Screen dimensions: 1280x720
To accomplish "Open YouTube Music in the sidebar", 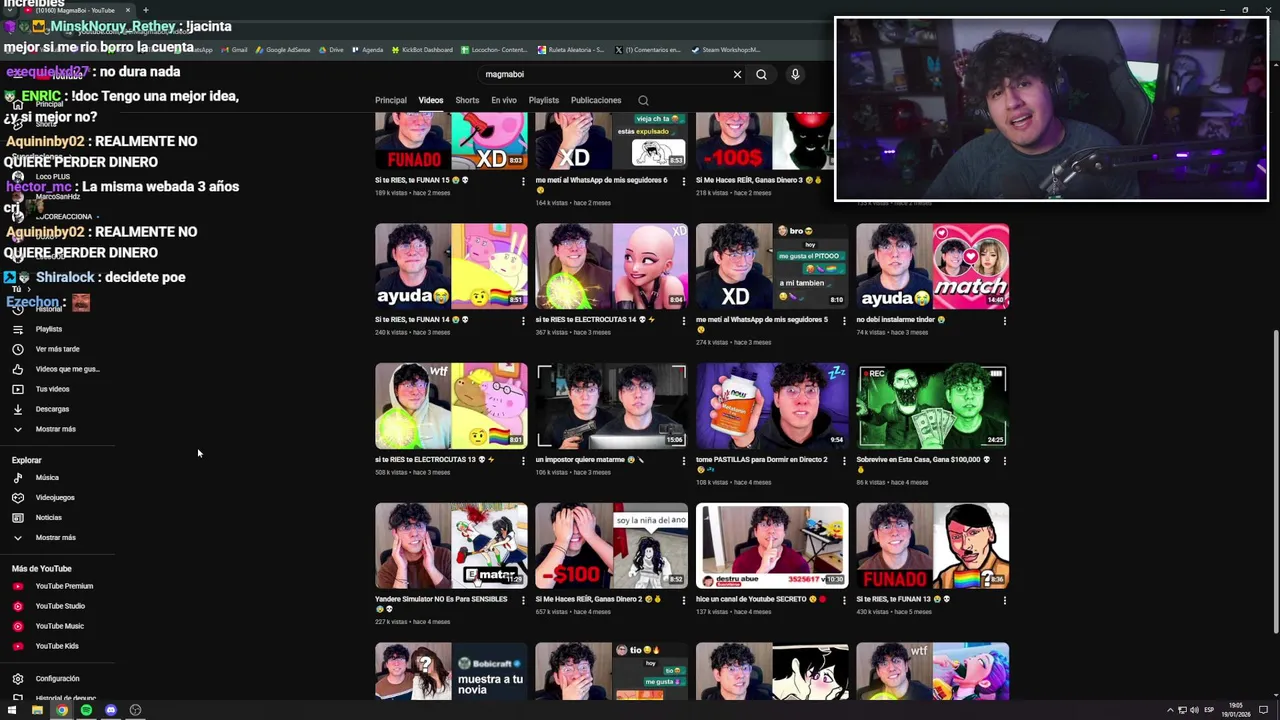I will (x=58, y=626).
